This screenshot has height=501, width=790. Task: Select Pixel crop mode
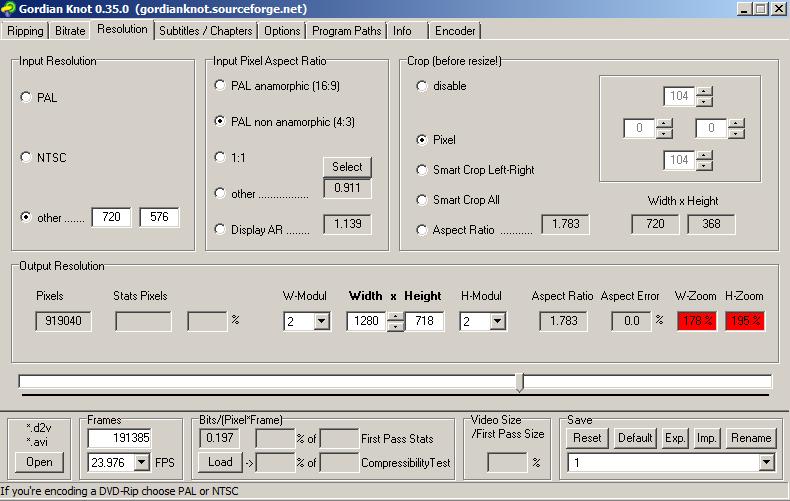[x=422, y=140]
